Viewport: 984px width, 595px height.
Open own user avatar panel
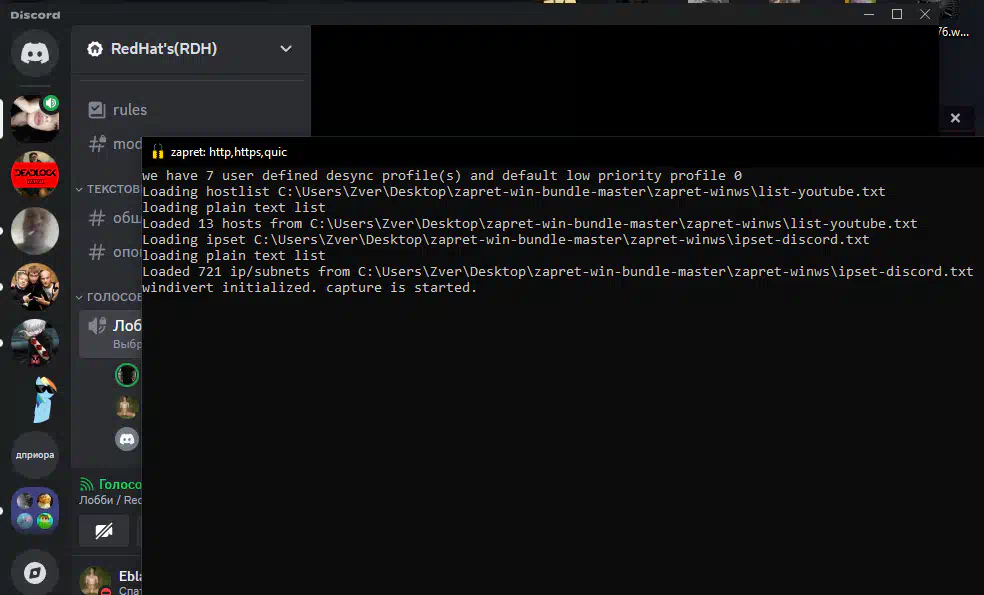(95, 581)
